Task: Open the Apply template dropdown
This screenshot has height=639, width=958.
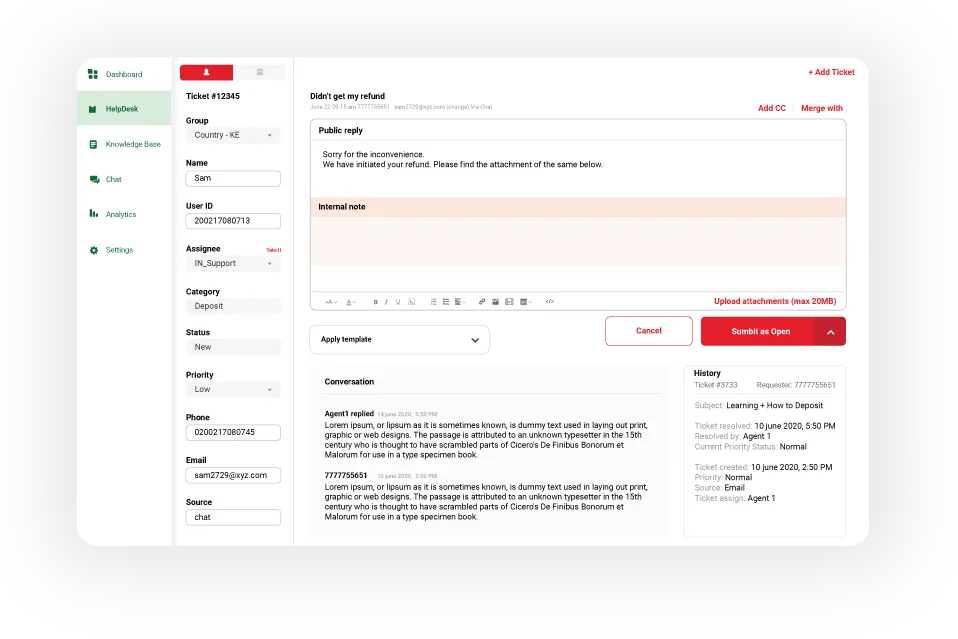Action: coord(399,340)
